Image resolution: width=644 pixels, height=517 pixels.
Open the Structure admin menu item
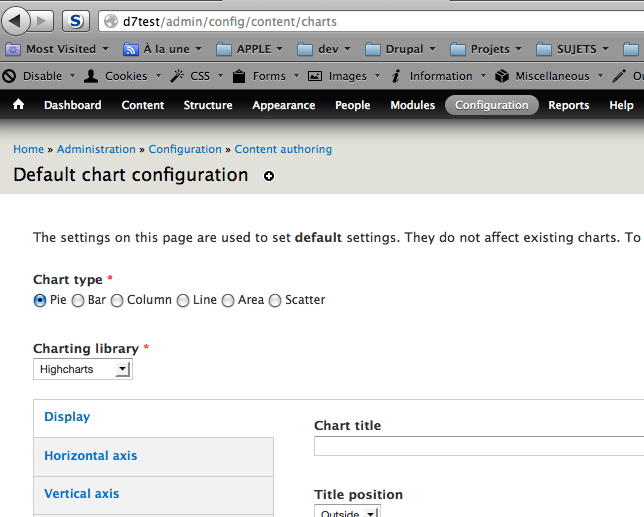(208, 105)
